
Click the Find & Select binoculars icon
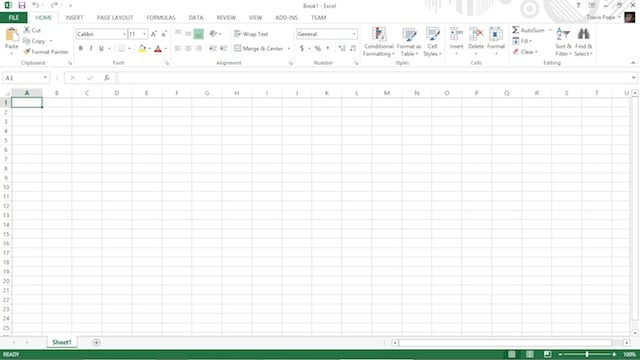pyautogui.click(x=584, y=34)
